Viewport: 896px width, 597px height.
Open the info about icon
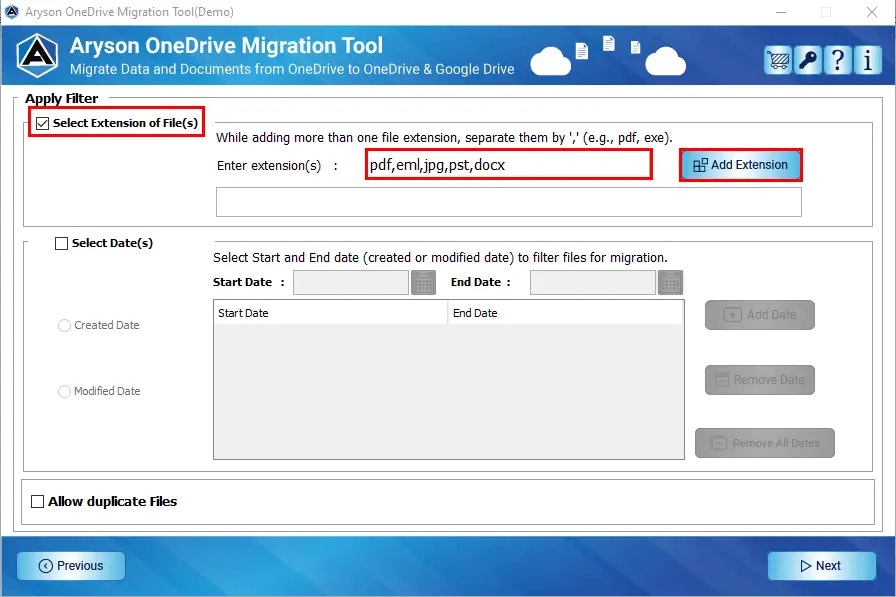867,60
